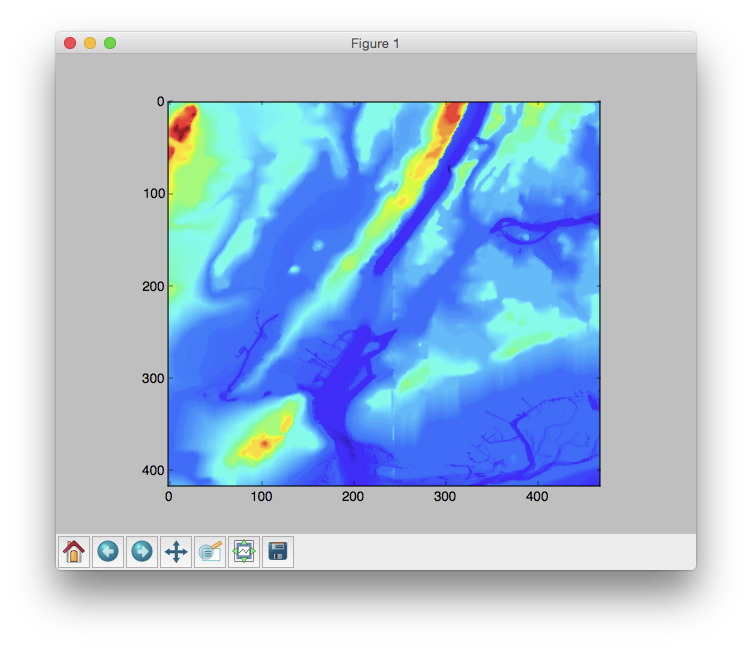Click the x-axis tick label 400
752x650 pixels.
[536, 496]
